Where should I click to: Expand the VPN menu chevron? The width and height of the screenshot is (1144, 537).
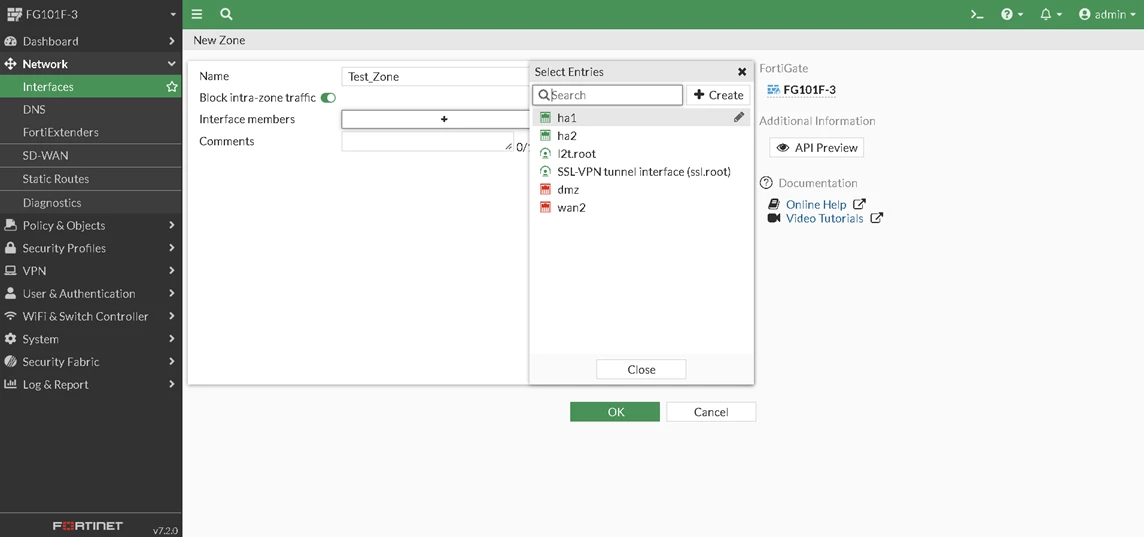click(x=171, y=271)
